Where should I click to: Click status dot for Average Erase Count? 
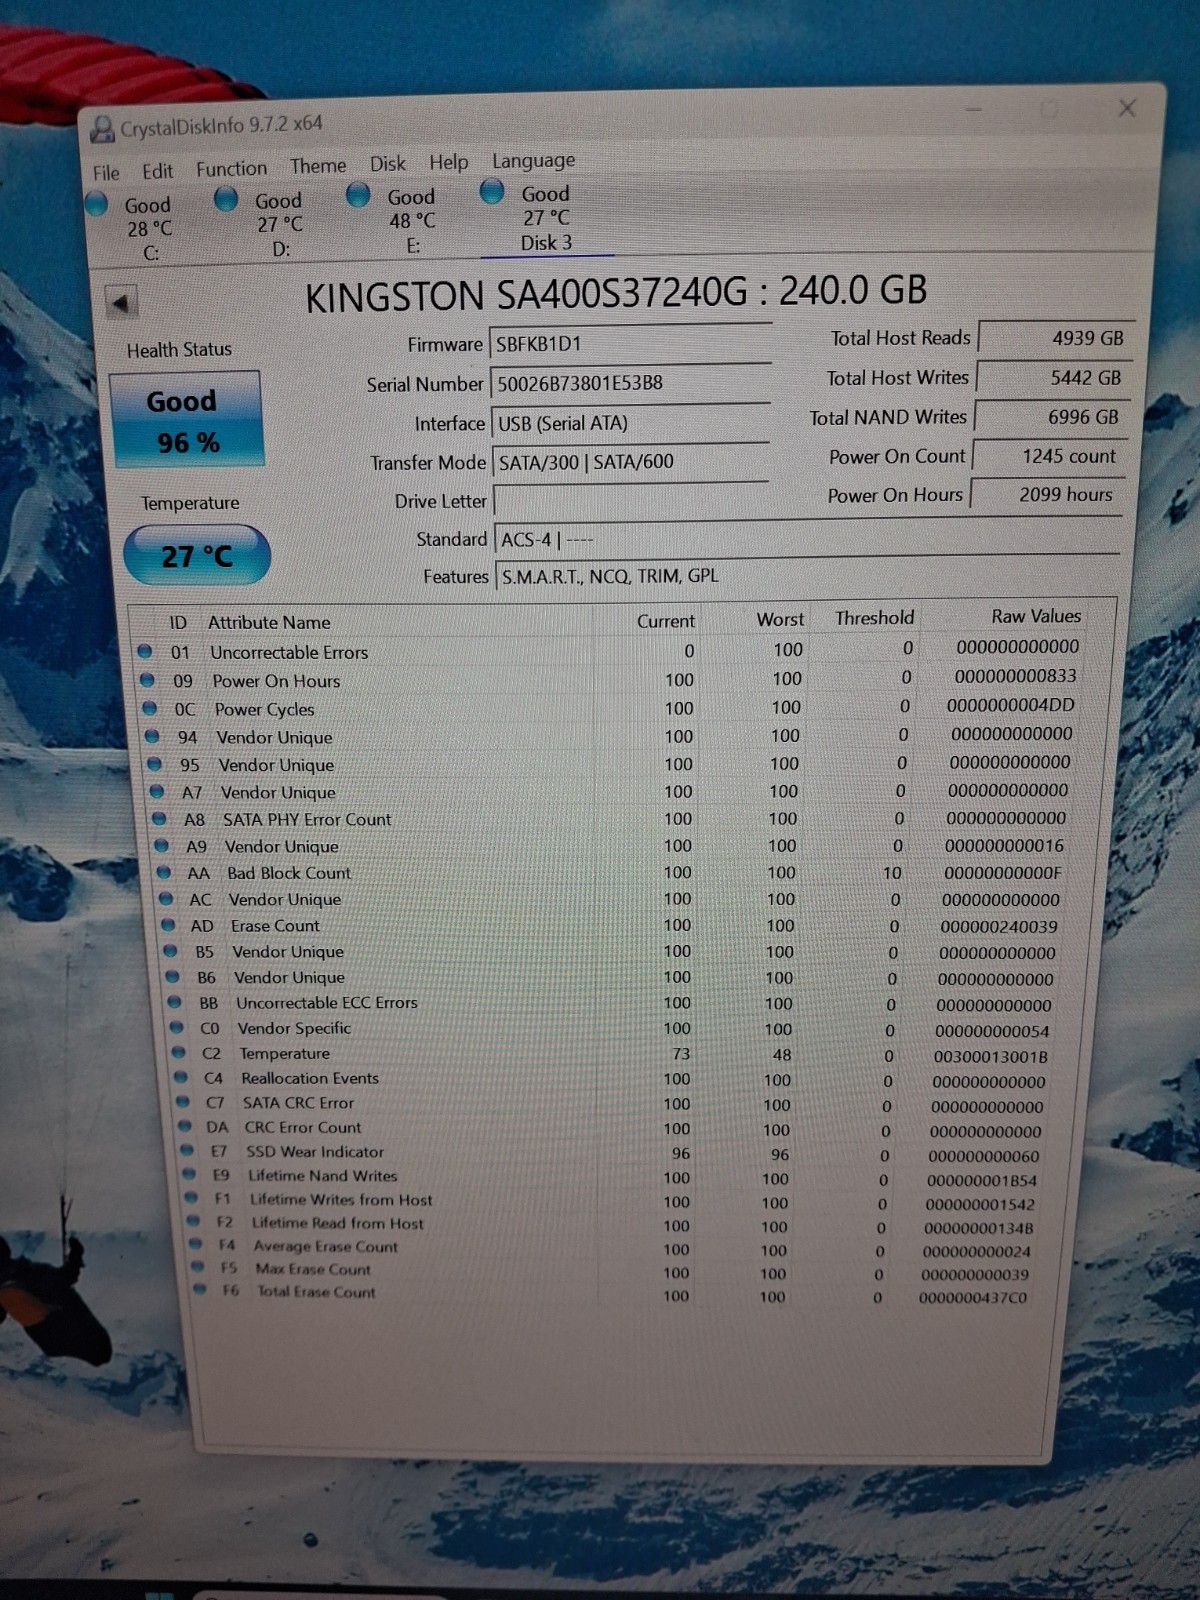tap(196, 1244)
